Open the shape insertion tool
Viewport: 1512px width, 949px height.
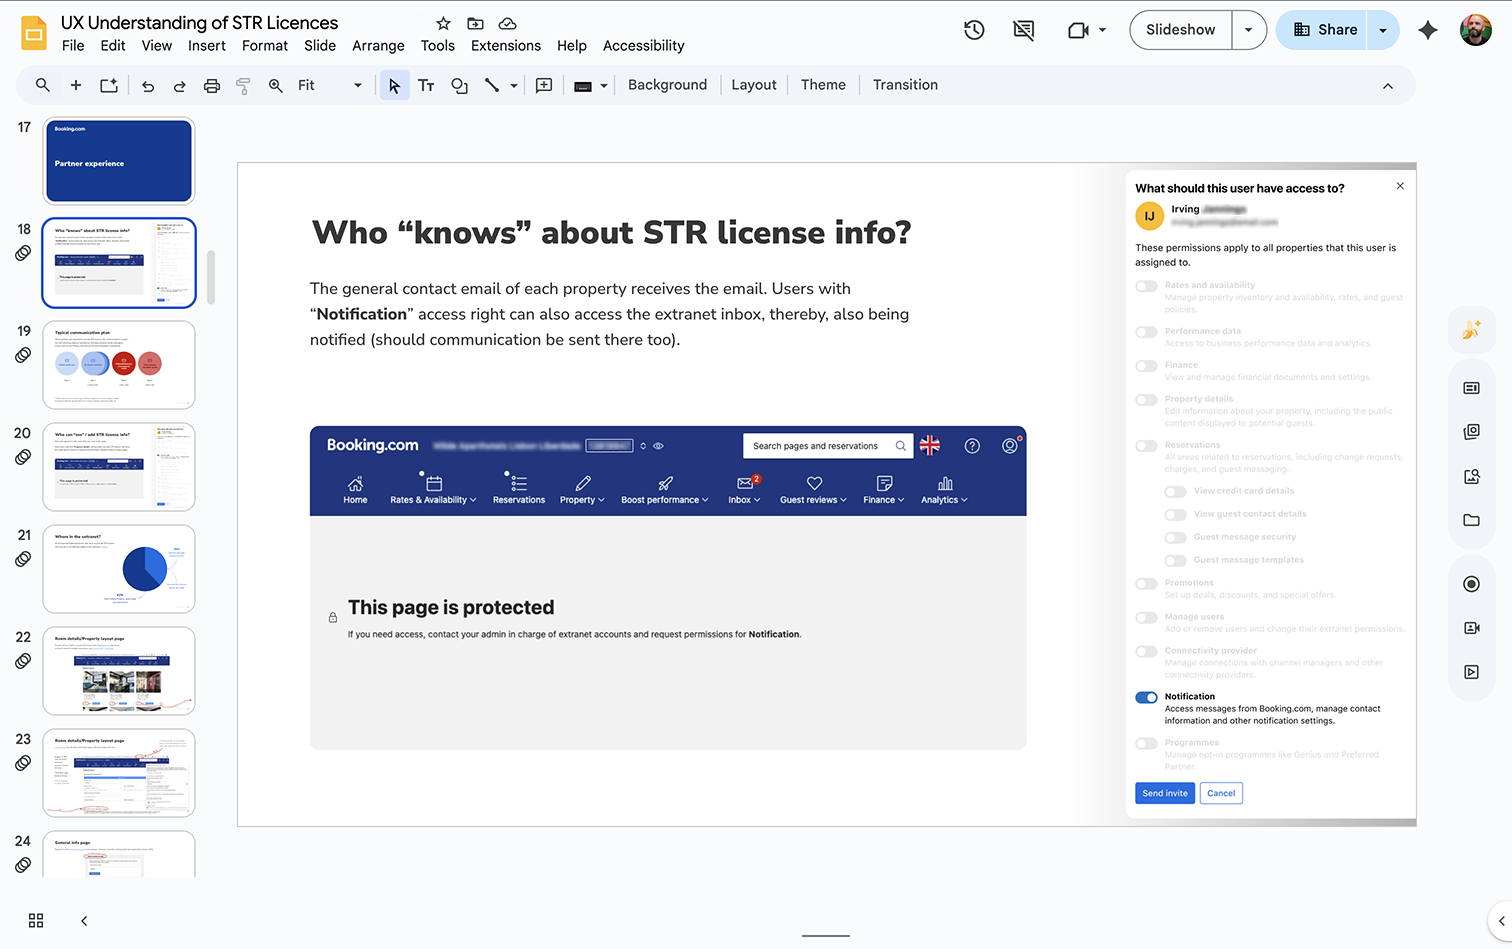[x=459, y=85]
